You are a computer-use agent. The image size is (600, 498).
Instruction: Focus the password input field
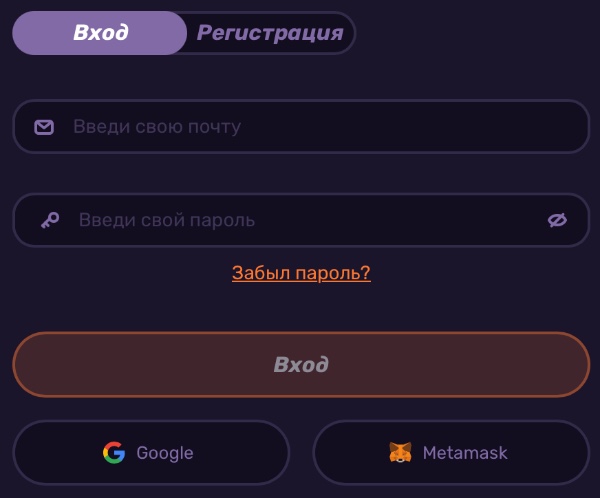coord(300,220)
